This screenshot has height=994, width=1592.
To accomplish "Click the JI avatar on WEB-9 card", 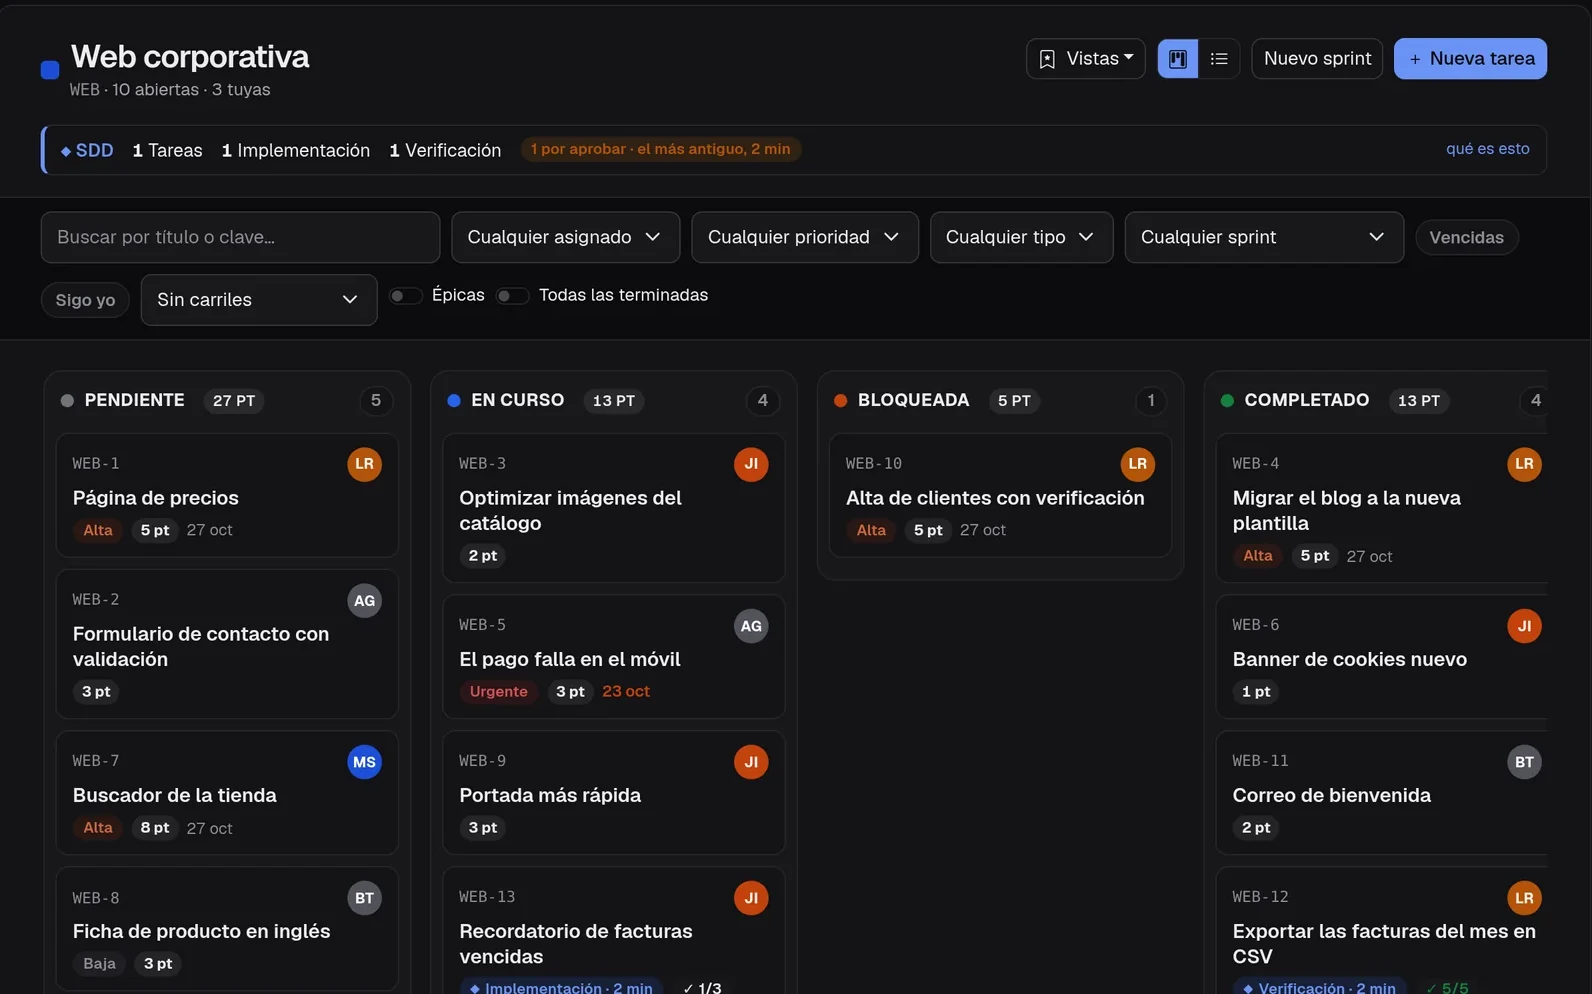I will 751,762.
